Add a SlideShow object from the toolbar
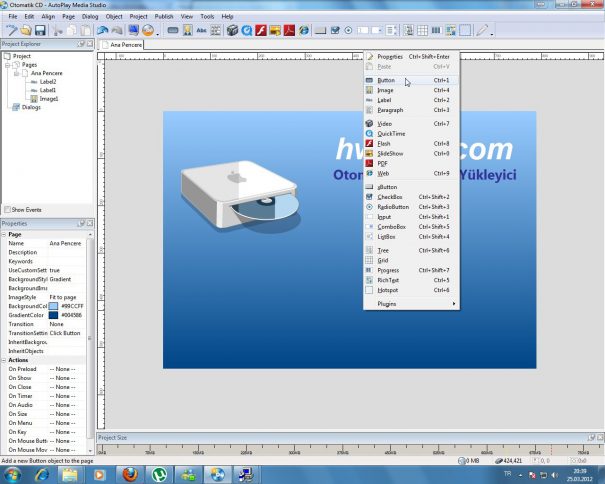The image size is (605, 484). point(275,30)
